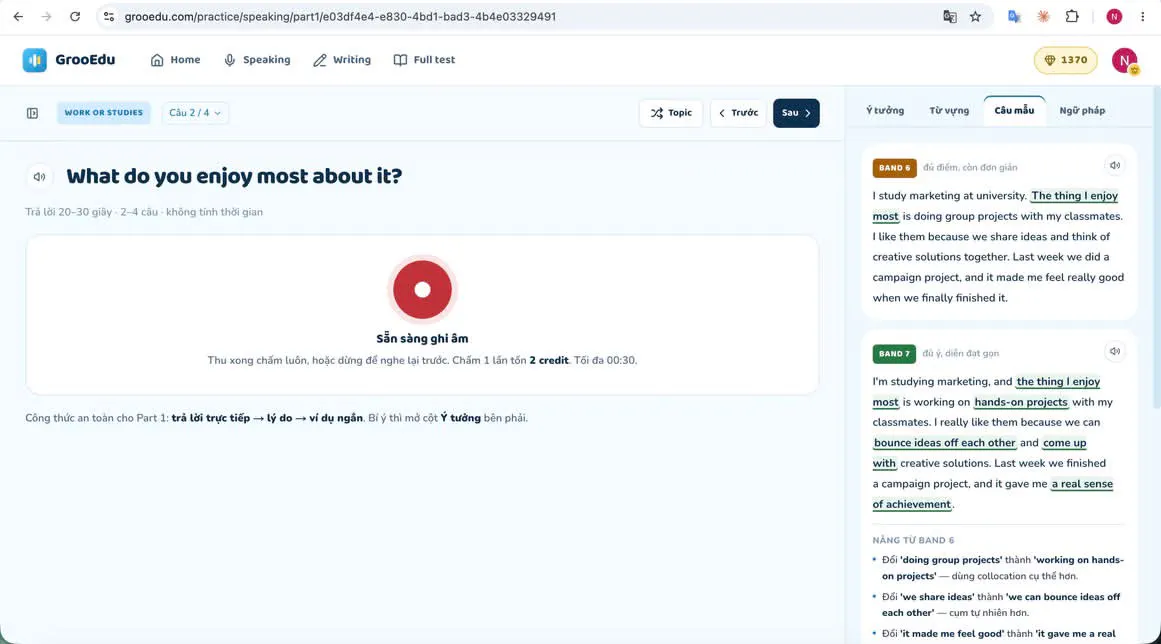This screenshot has width=1161, height=644.
Task: Go forward with the browser forward arrow
Action: coord(47,16)
